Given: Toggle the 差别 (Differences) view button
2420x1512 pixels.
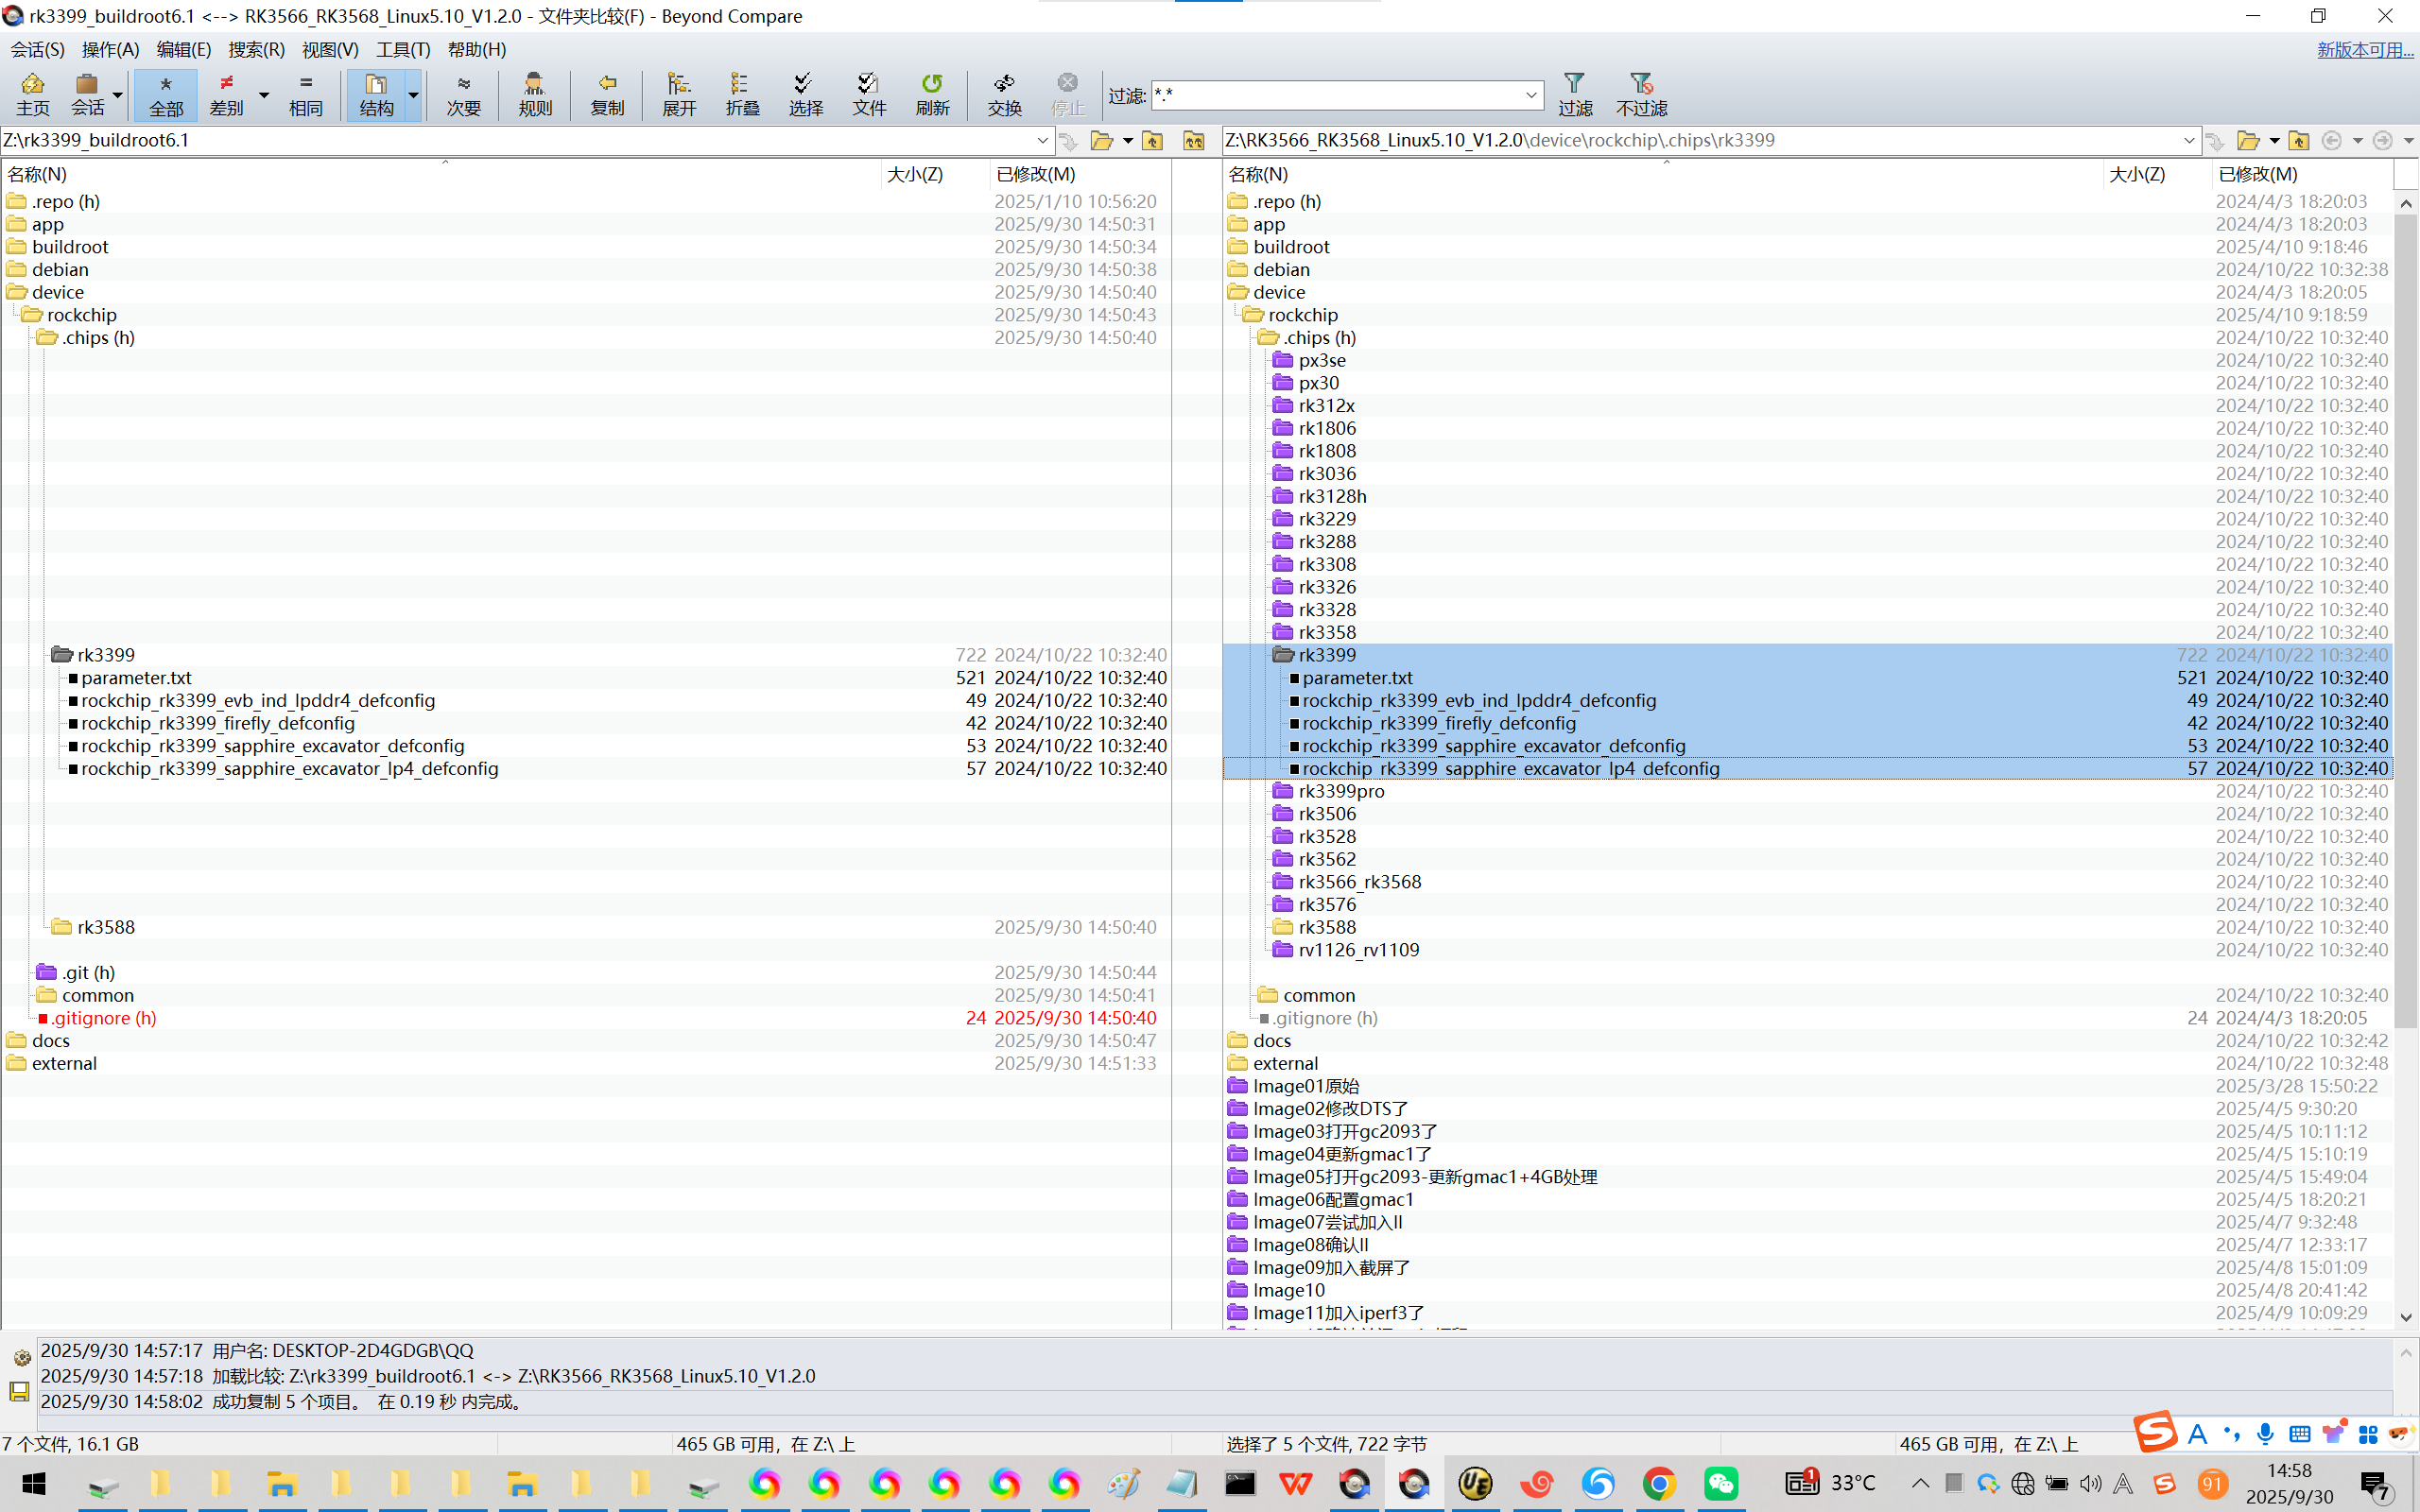Looking at the screenshot, I should point(227,95).
